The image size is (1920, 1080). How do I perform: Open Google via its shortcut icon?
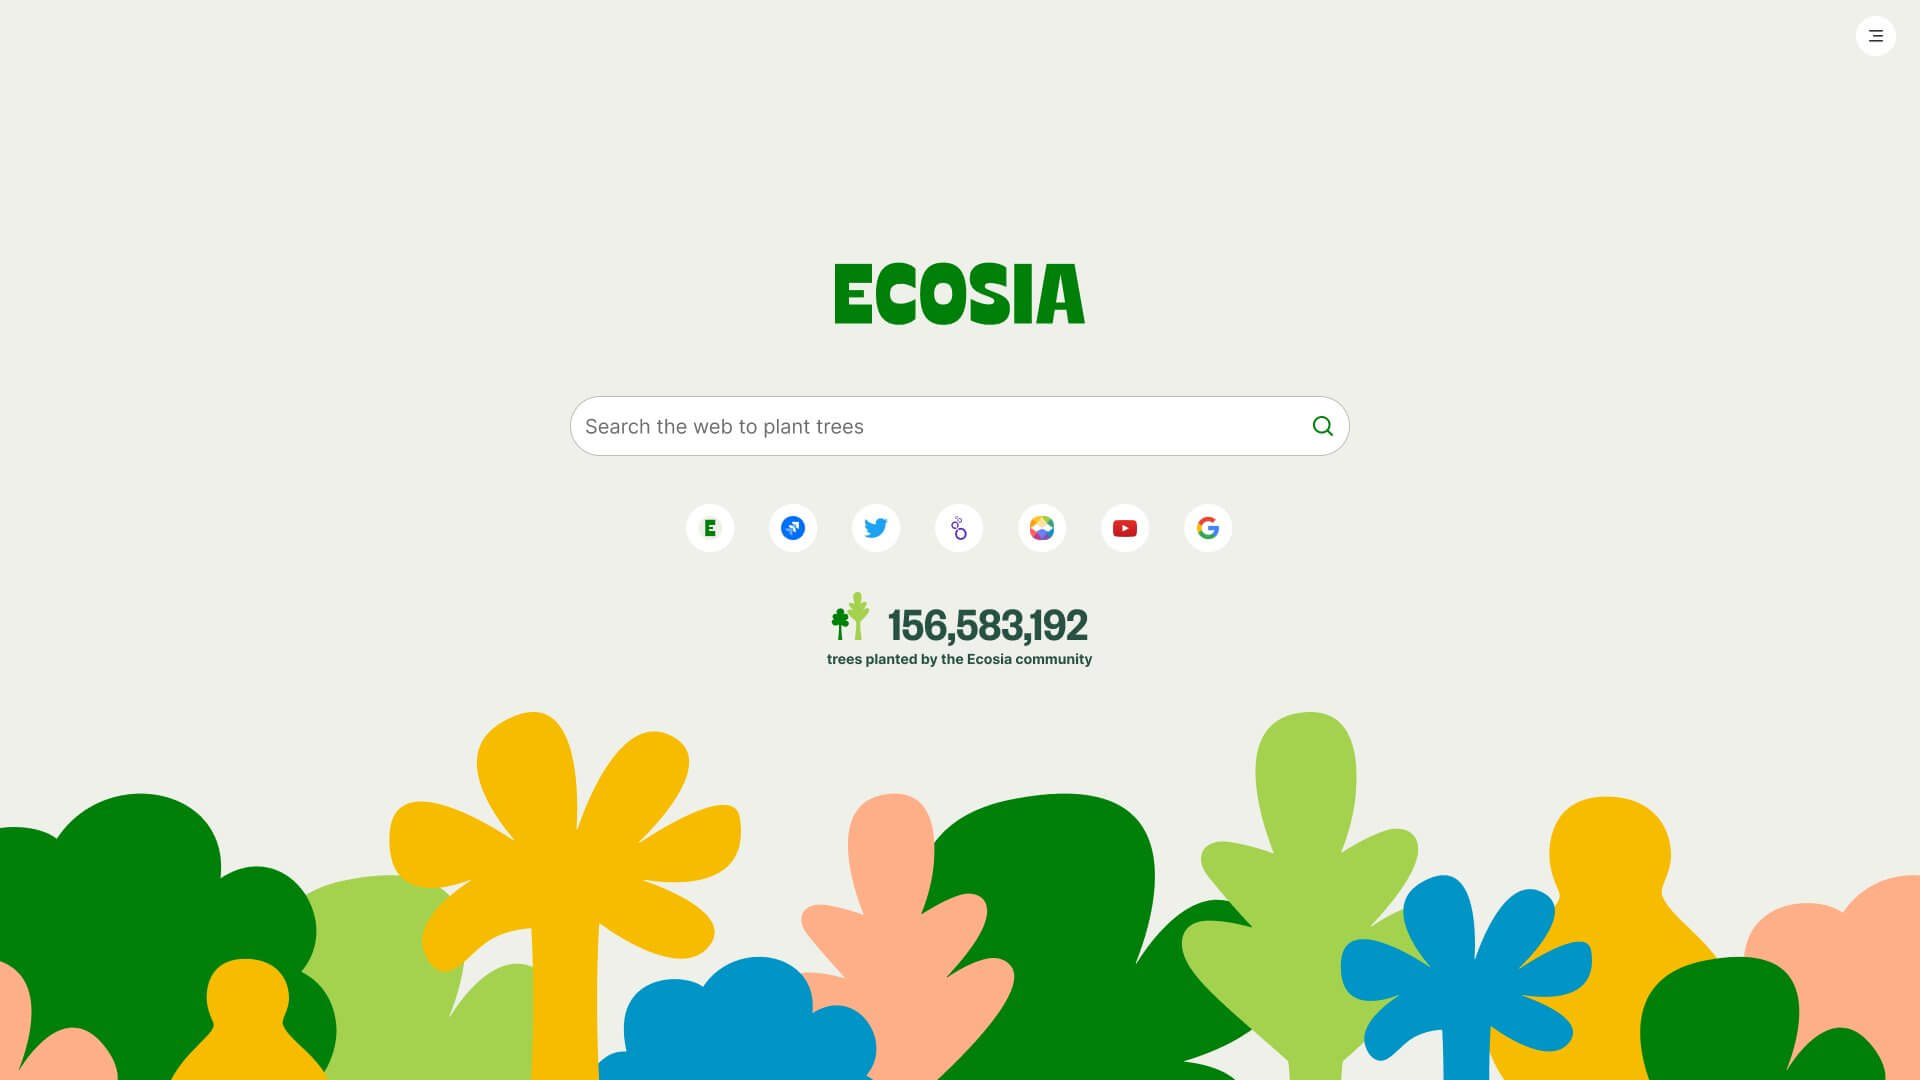[1208, 527]
